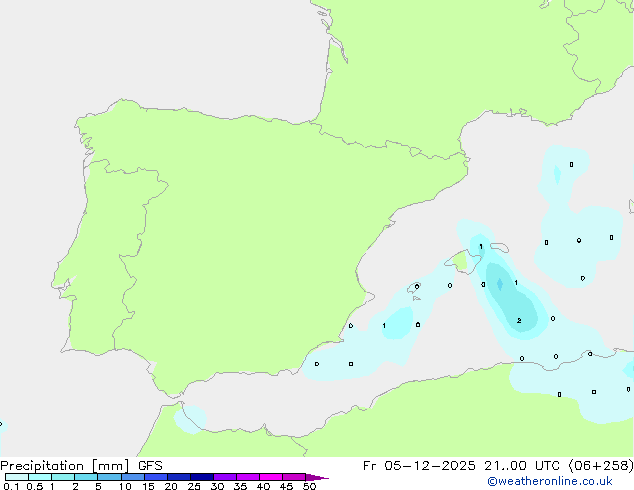Click the forecast date 'Fr 05-12-2025'
Screen dimensions: 634x490
(x=419, y=466)
